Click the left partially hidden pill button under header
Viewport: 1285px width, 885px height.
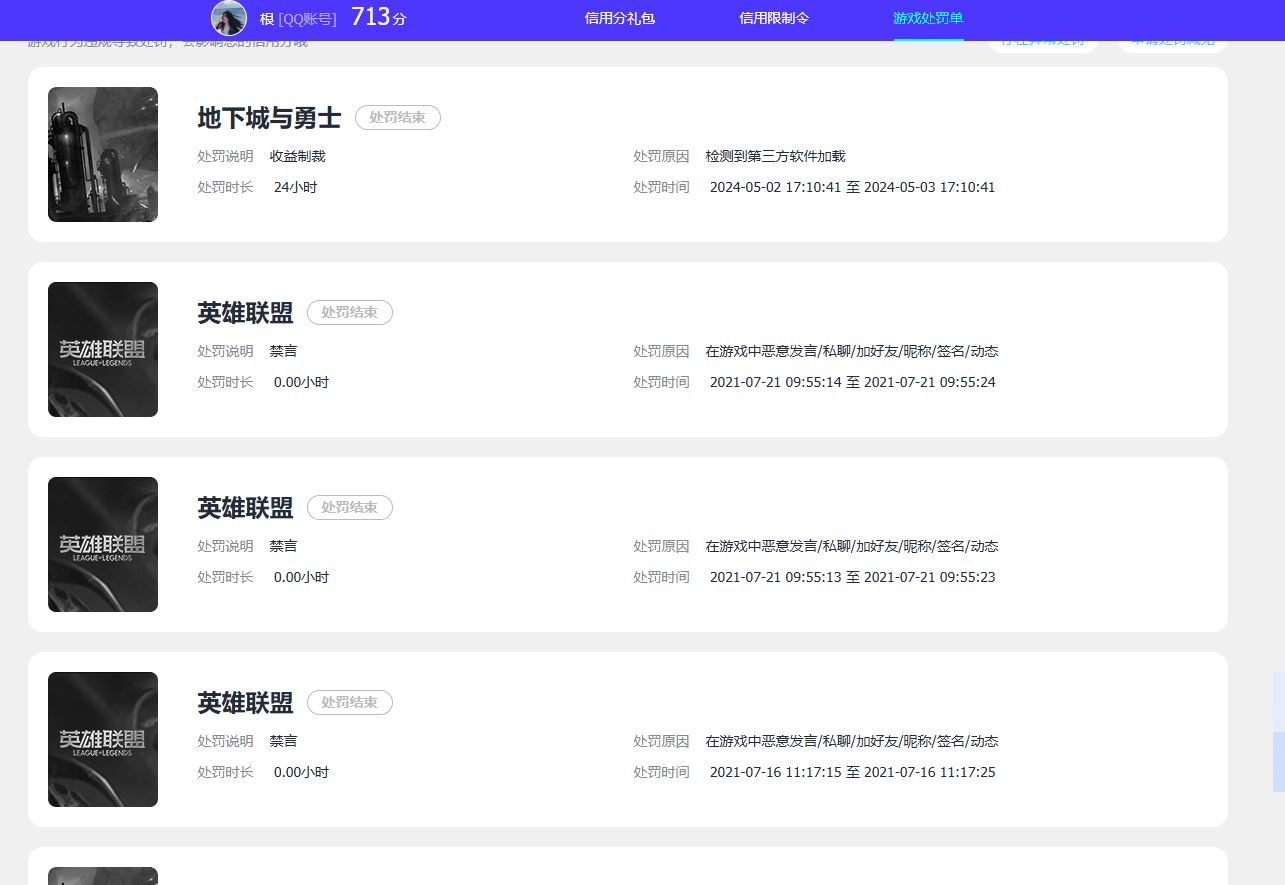pyautogui.click(x=1042, y=45)
